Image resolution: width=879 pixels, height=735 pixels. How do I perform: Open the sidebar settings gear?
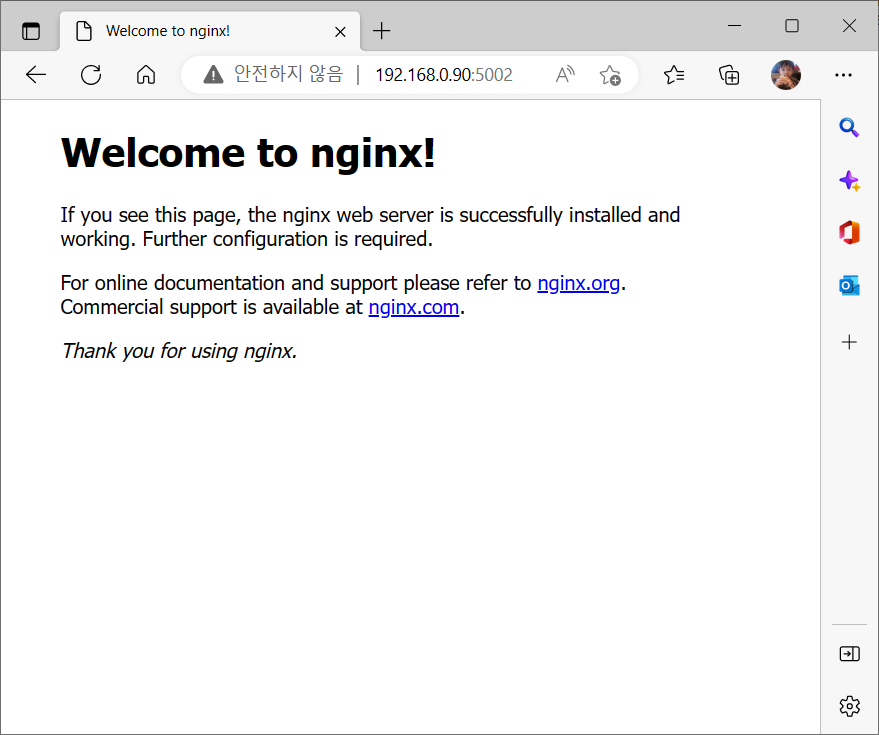849,705
